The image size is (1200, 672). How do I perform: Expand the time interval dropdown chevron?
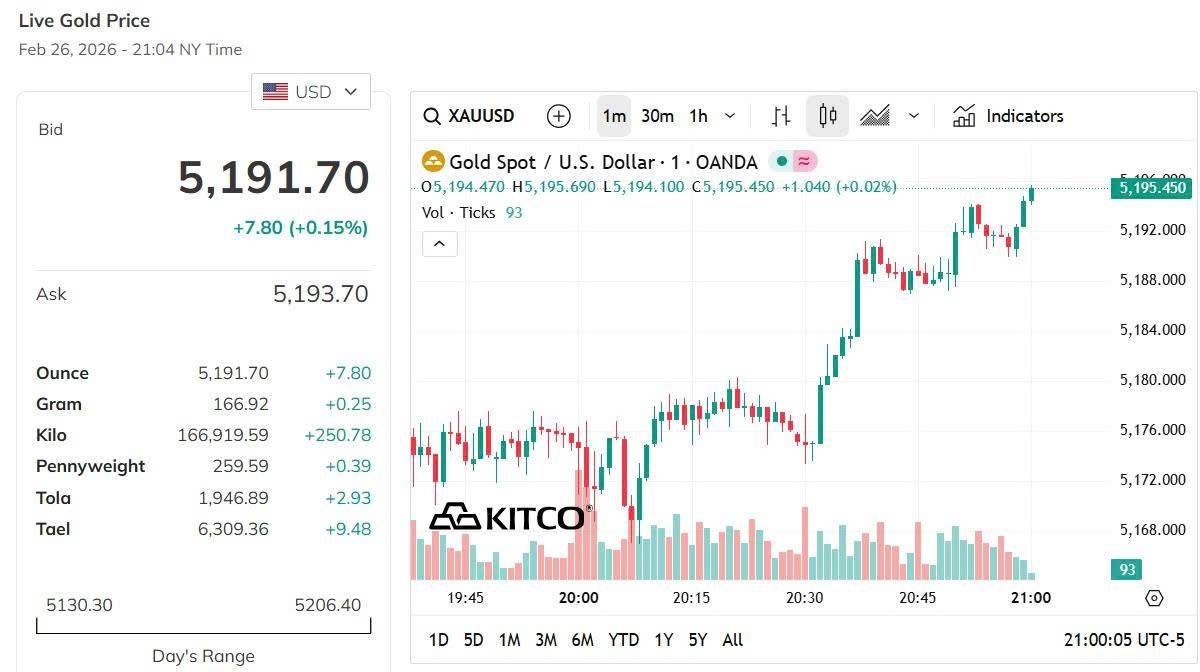tap(730, 116)
